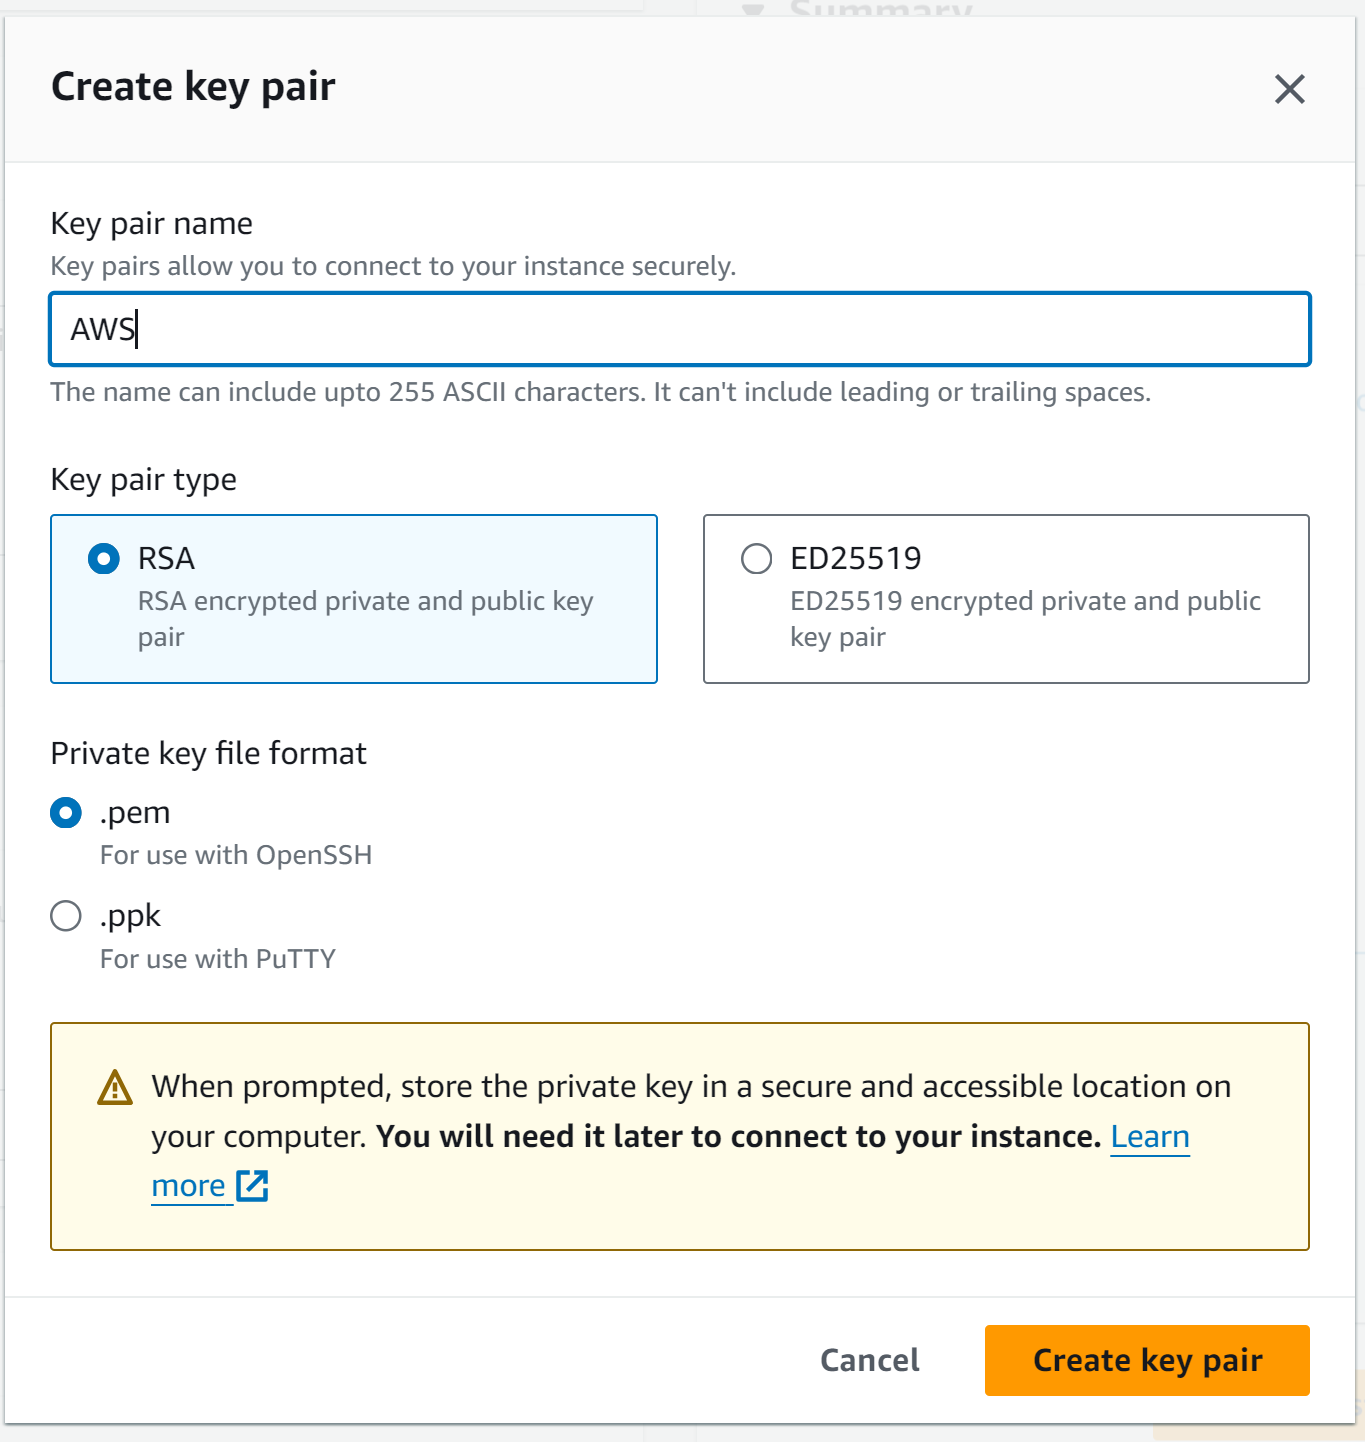Click the 'Private key file format' heading
Viewport: 1365px width, 1442px height.
[207, 753]
